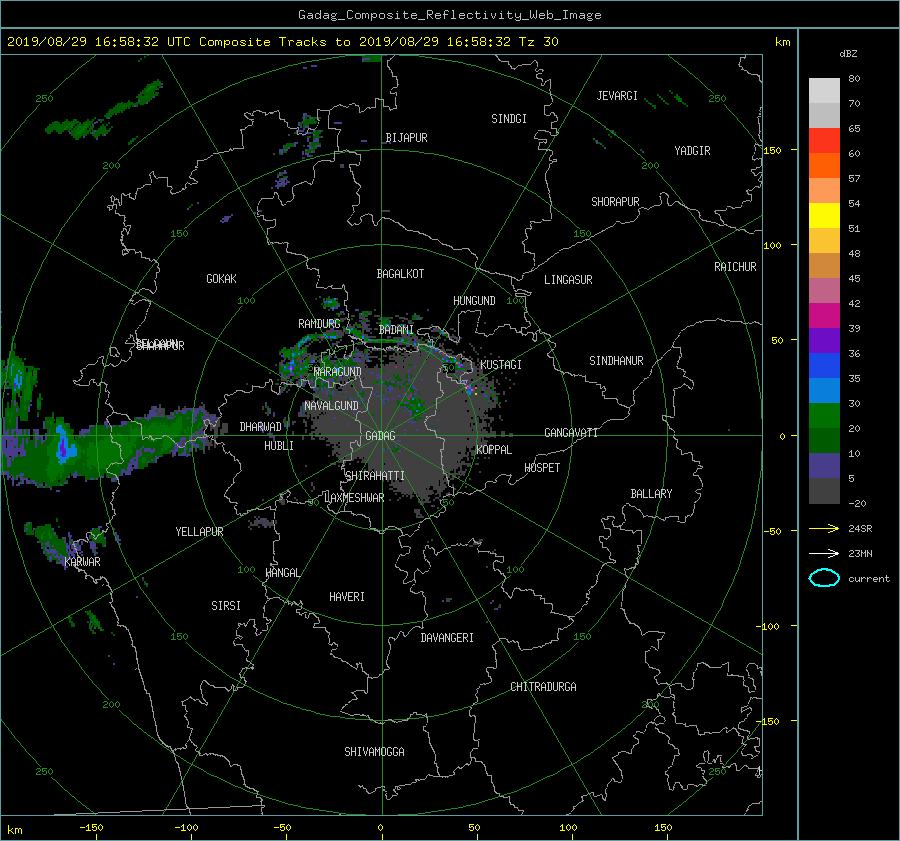Click the HANGAL label
This screenshot has width=900, height=841.
(x=282, y=573)
